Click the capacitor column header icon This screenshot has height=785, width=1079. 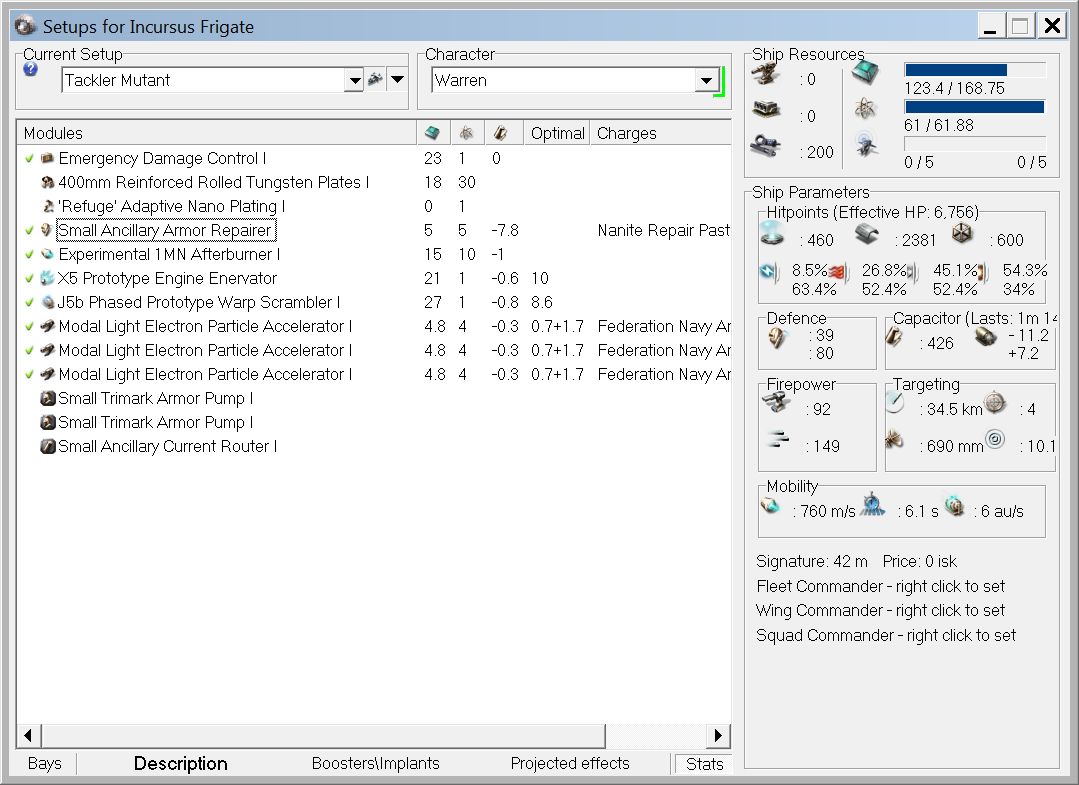tap(501, 133)
